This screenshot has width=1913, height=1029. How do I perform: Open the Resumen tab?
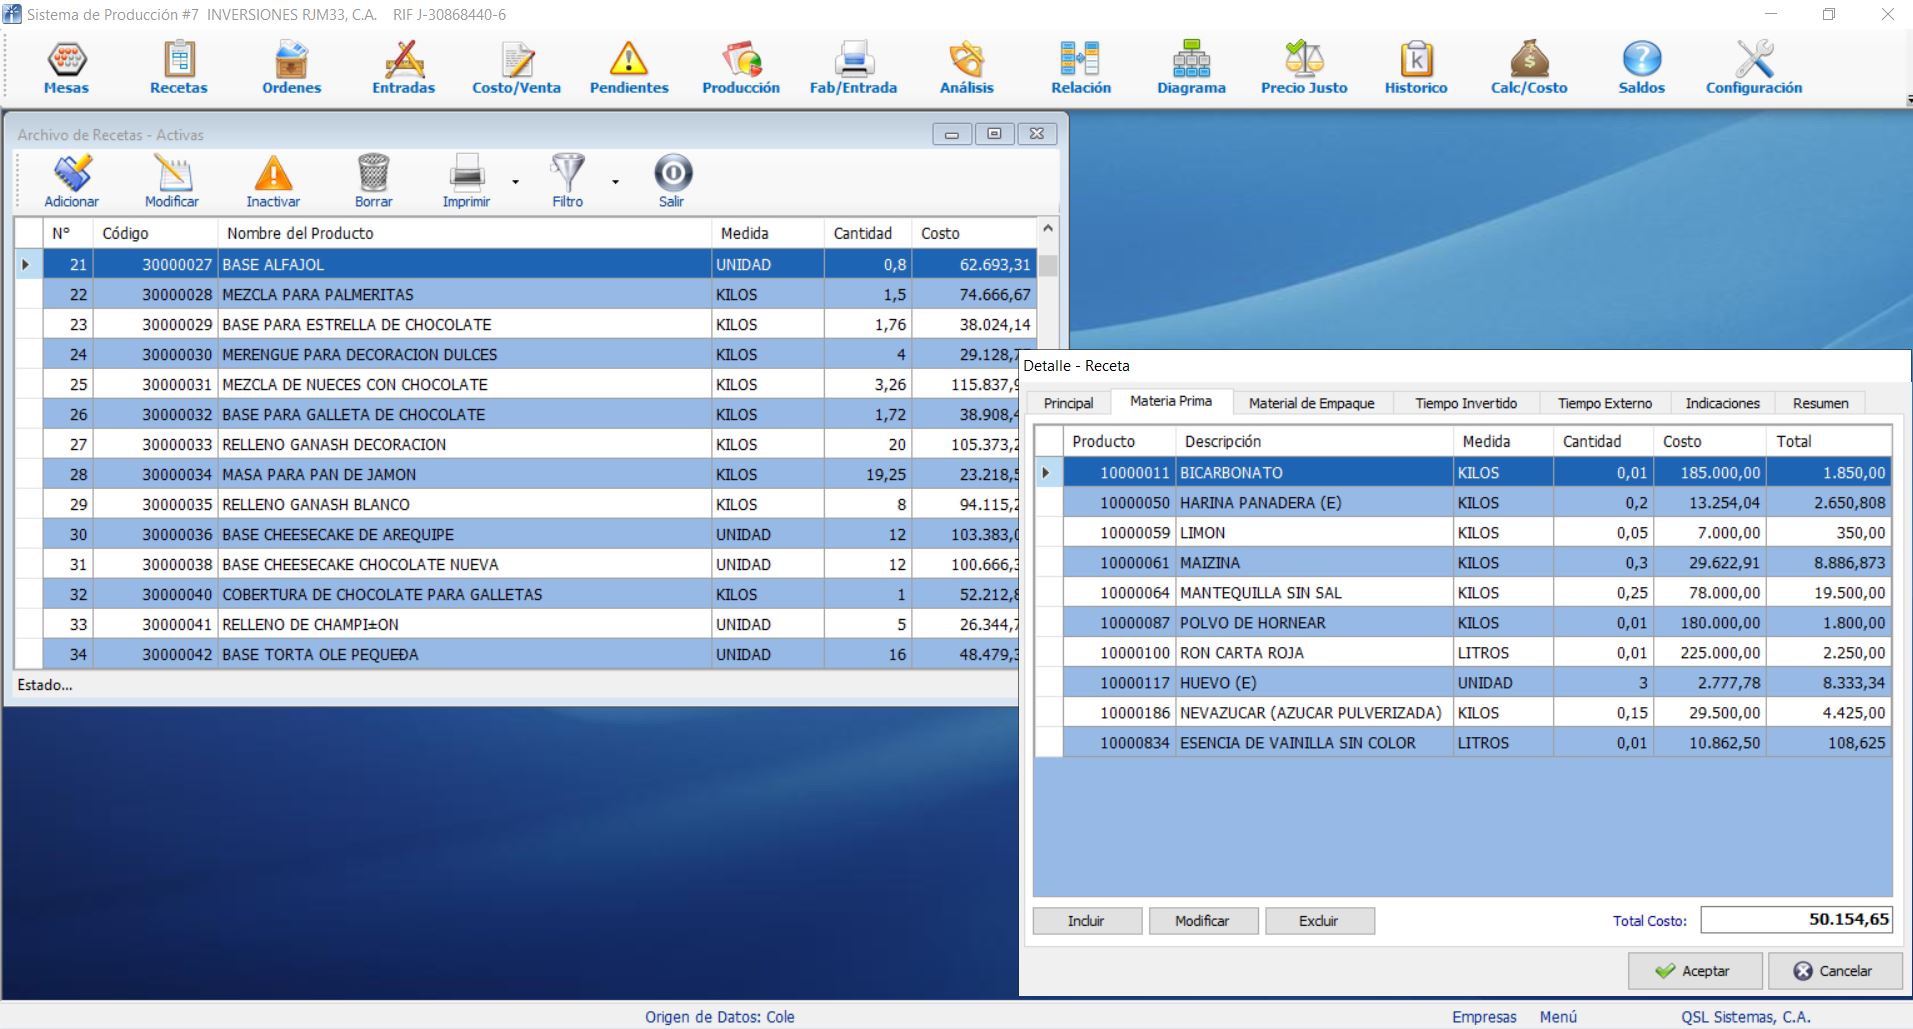click(x=1820, y=403)
